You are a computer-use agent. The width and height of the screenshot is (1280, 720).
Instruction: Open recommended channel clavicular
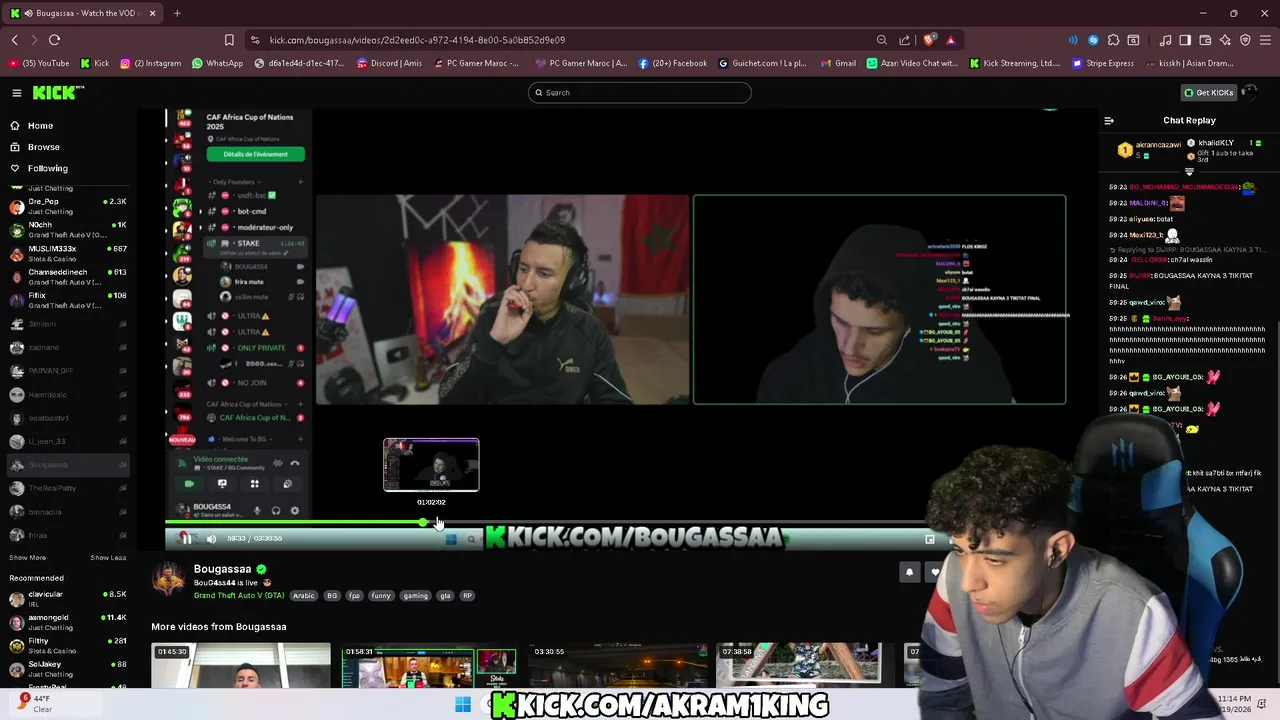coord(68,599)
